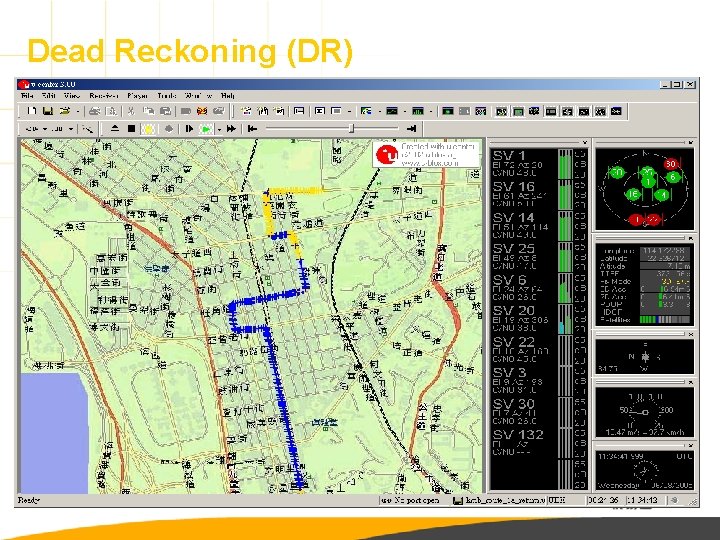Open the Edit menu
The image size is (720, 540).
point(49,96)
